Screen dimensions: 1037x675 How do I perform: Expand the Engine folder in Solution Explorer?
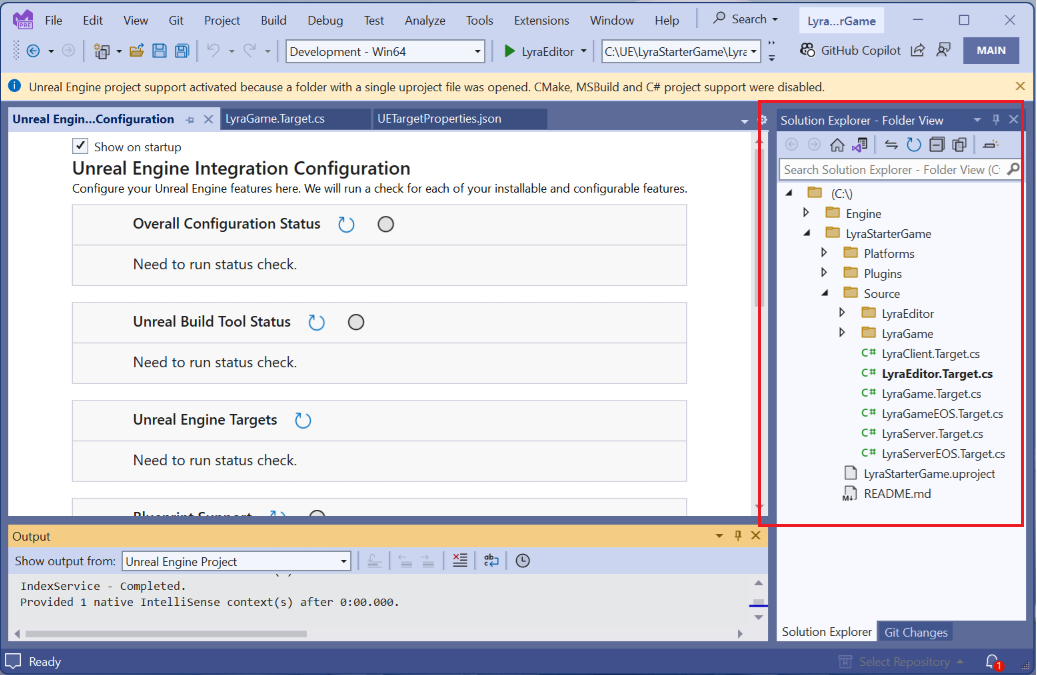806,213
